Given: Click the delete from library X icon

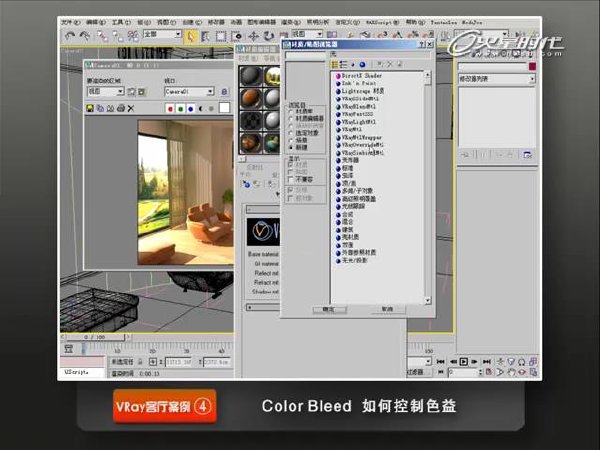Looking at the screenshot, I should [390, 64].
